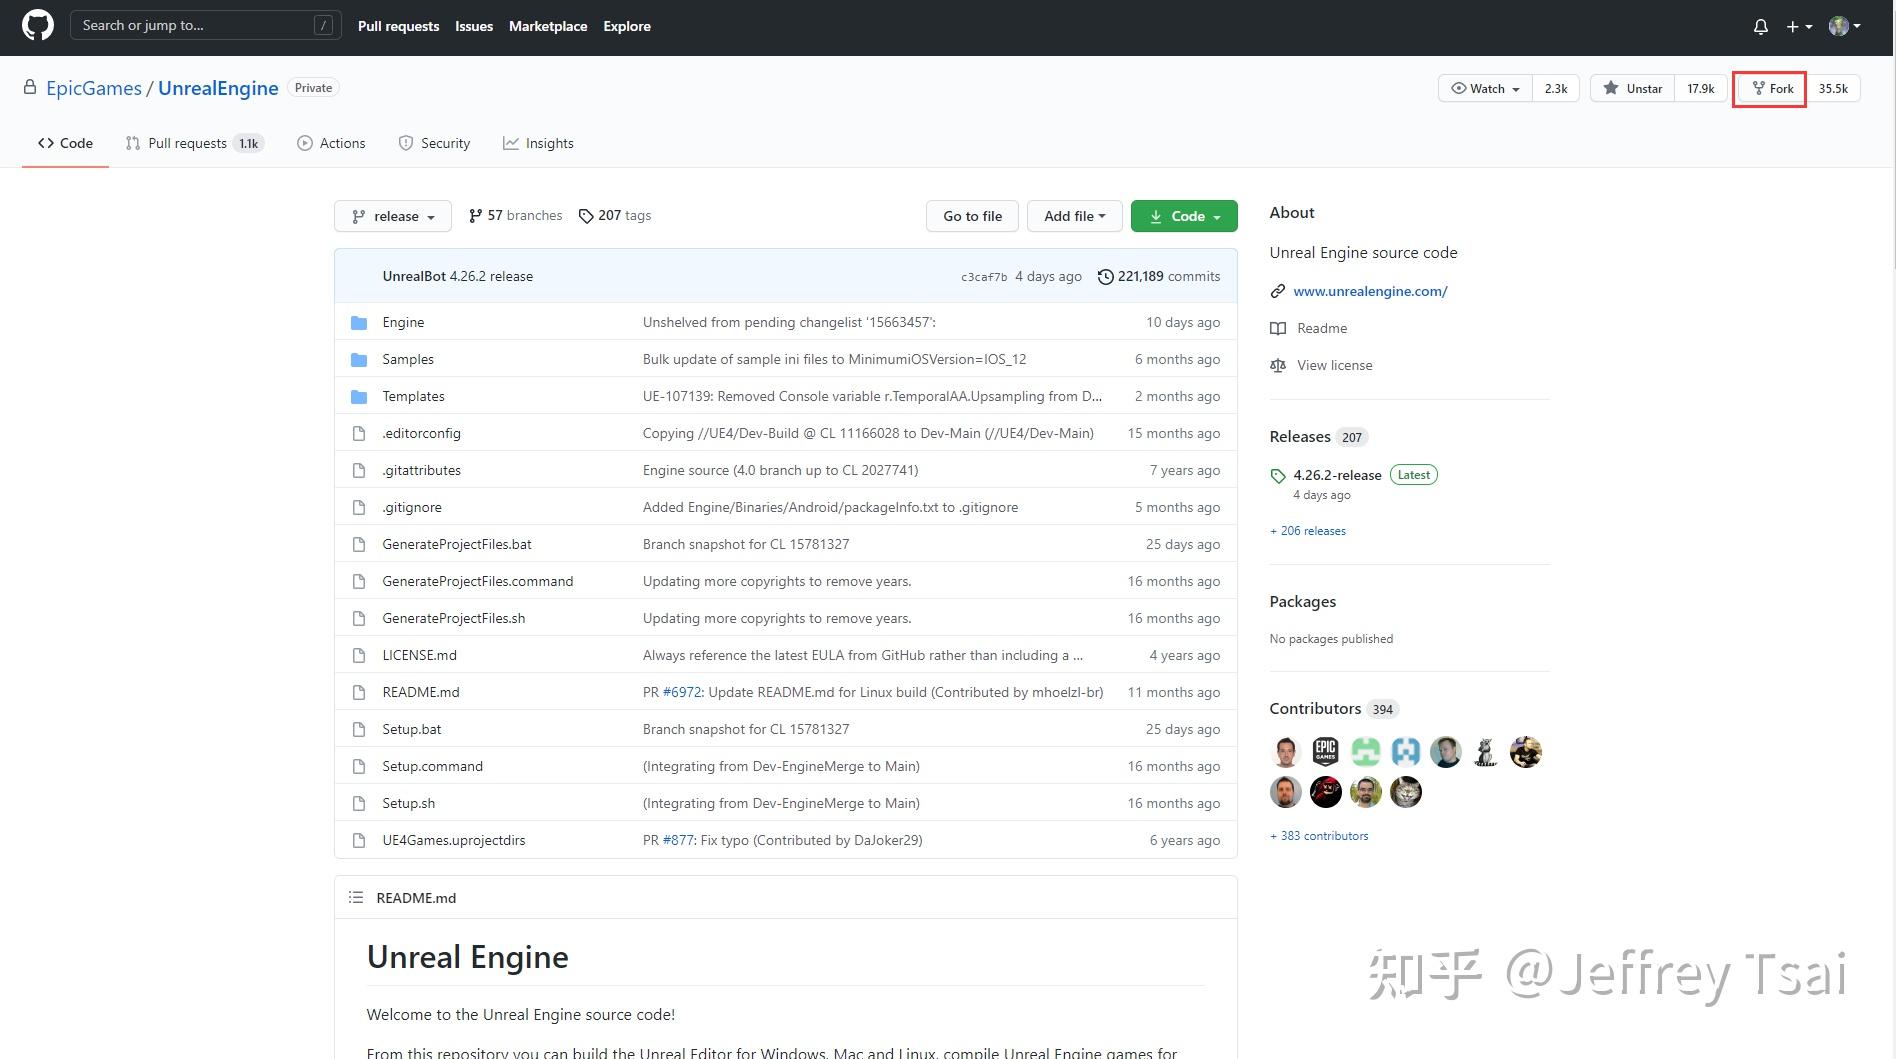Toggle Watch settings for the repo

click(1484, 88)
